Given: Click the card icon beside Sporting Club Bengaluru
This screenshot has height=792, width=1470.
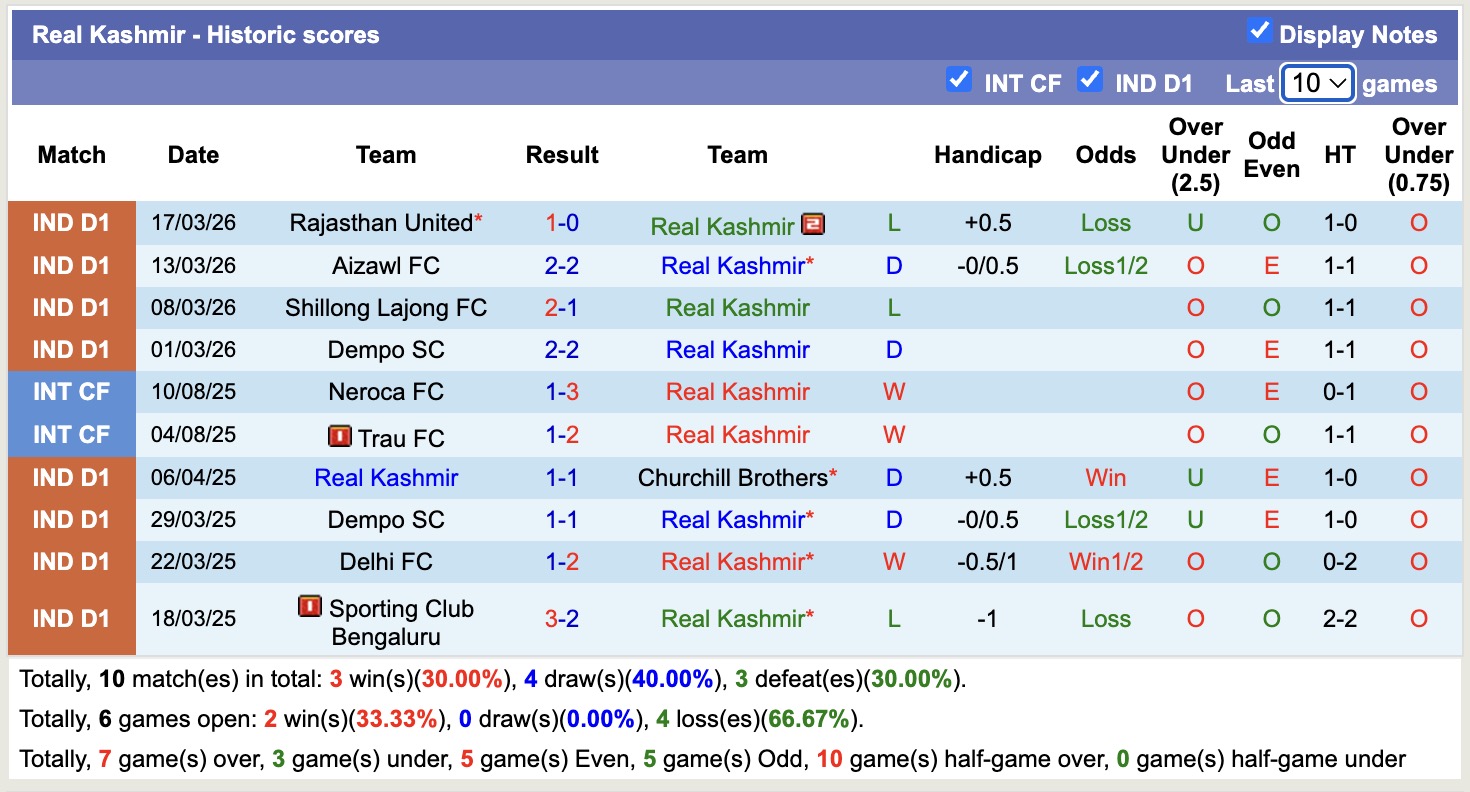Looking at the screenshot, I should [x=311, y=607].
